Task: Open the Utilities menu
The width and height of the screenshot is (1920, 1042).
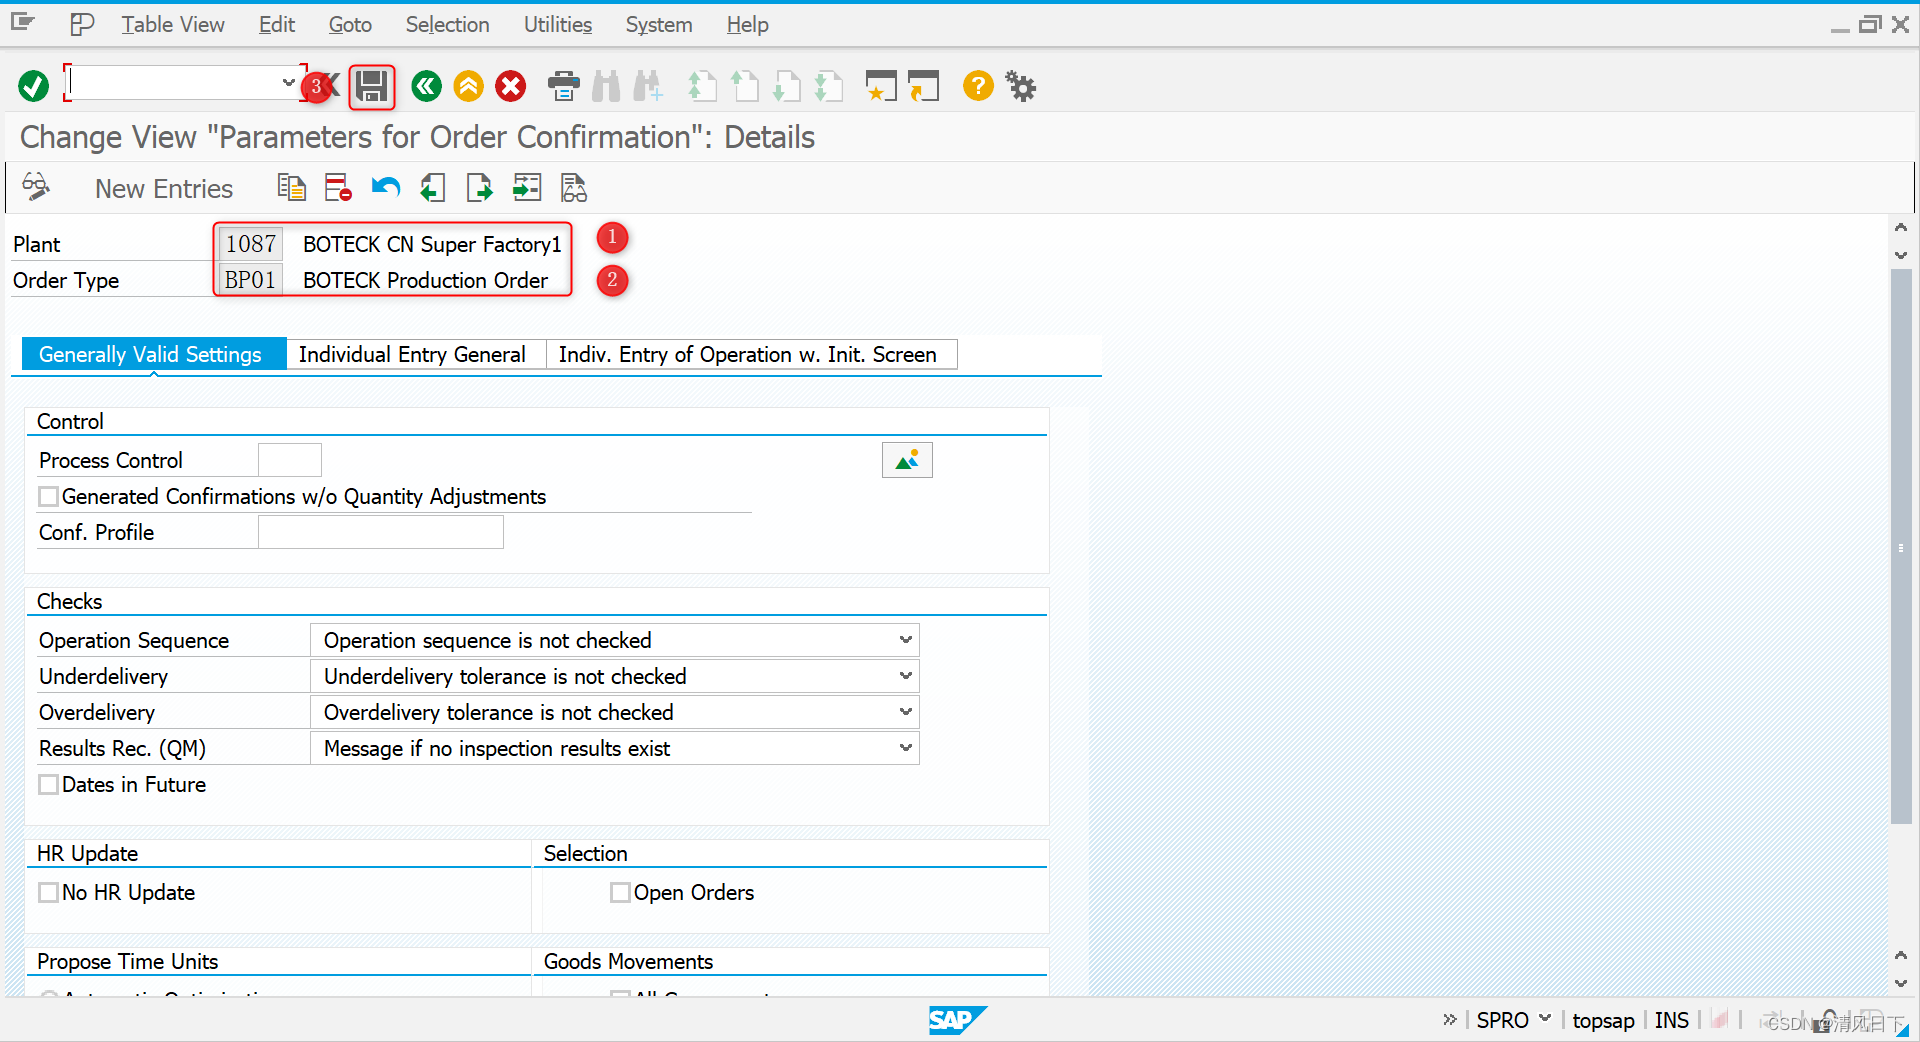Action: [x=557, y=24]
